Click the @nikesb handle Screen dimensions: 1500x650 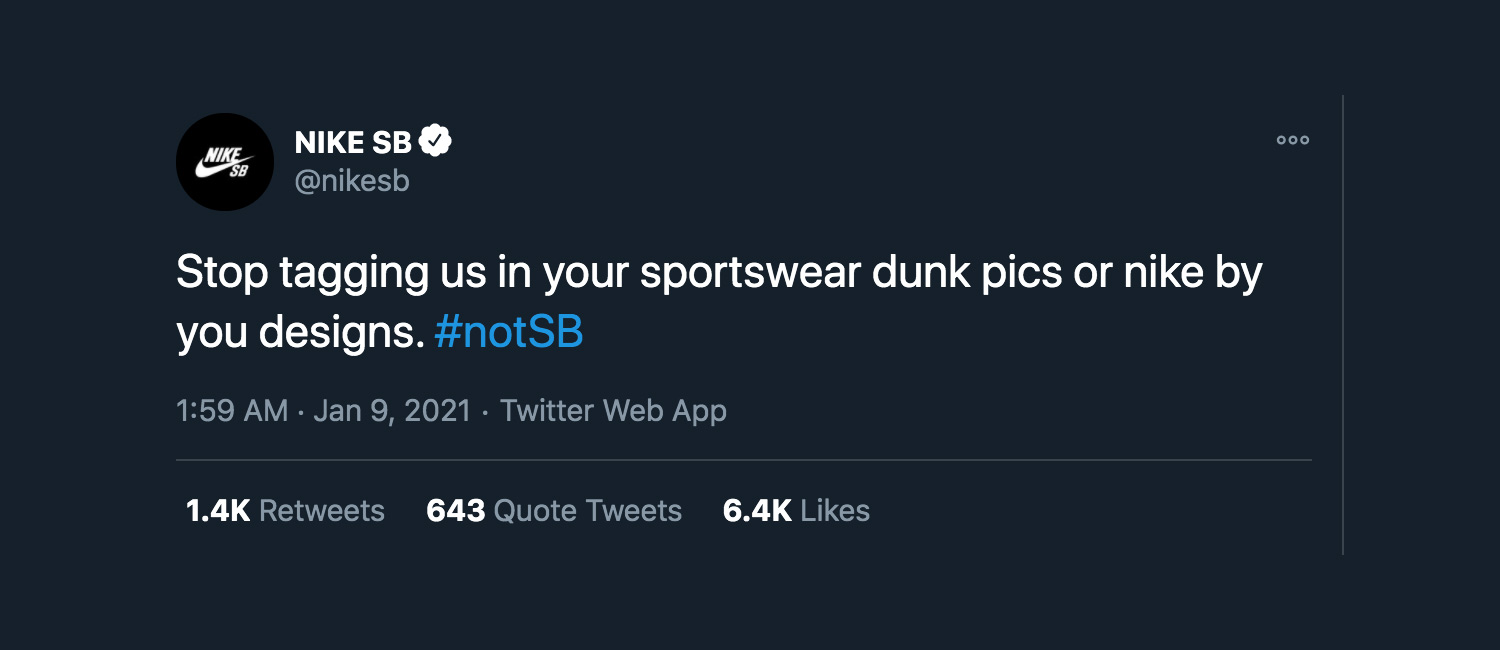pyautogui.click(x=352, y=181)
